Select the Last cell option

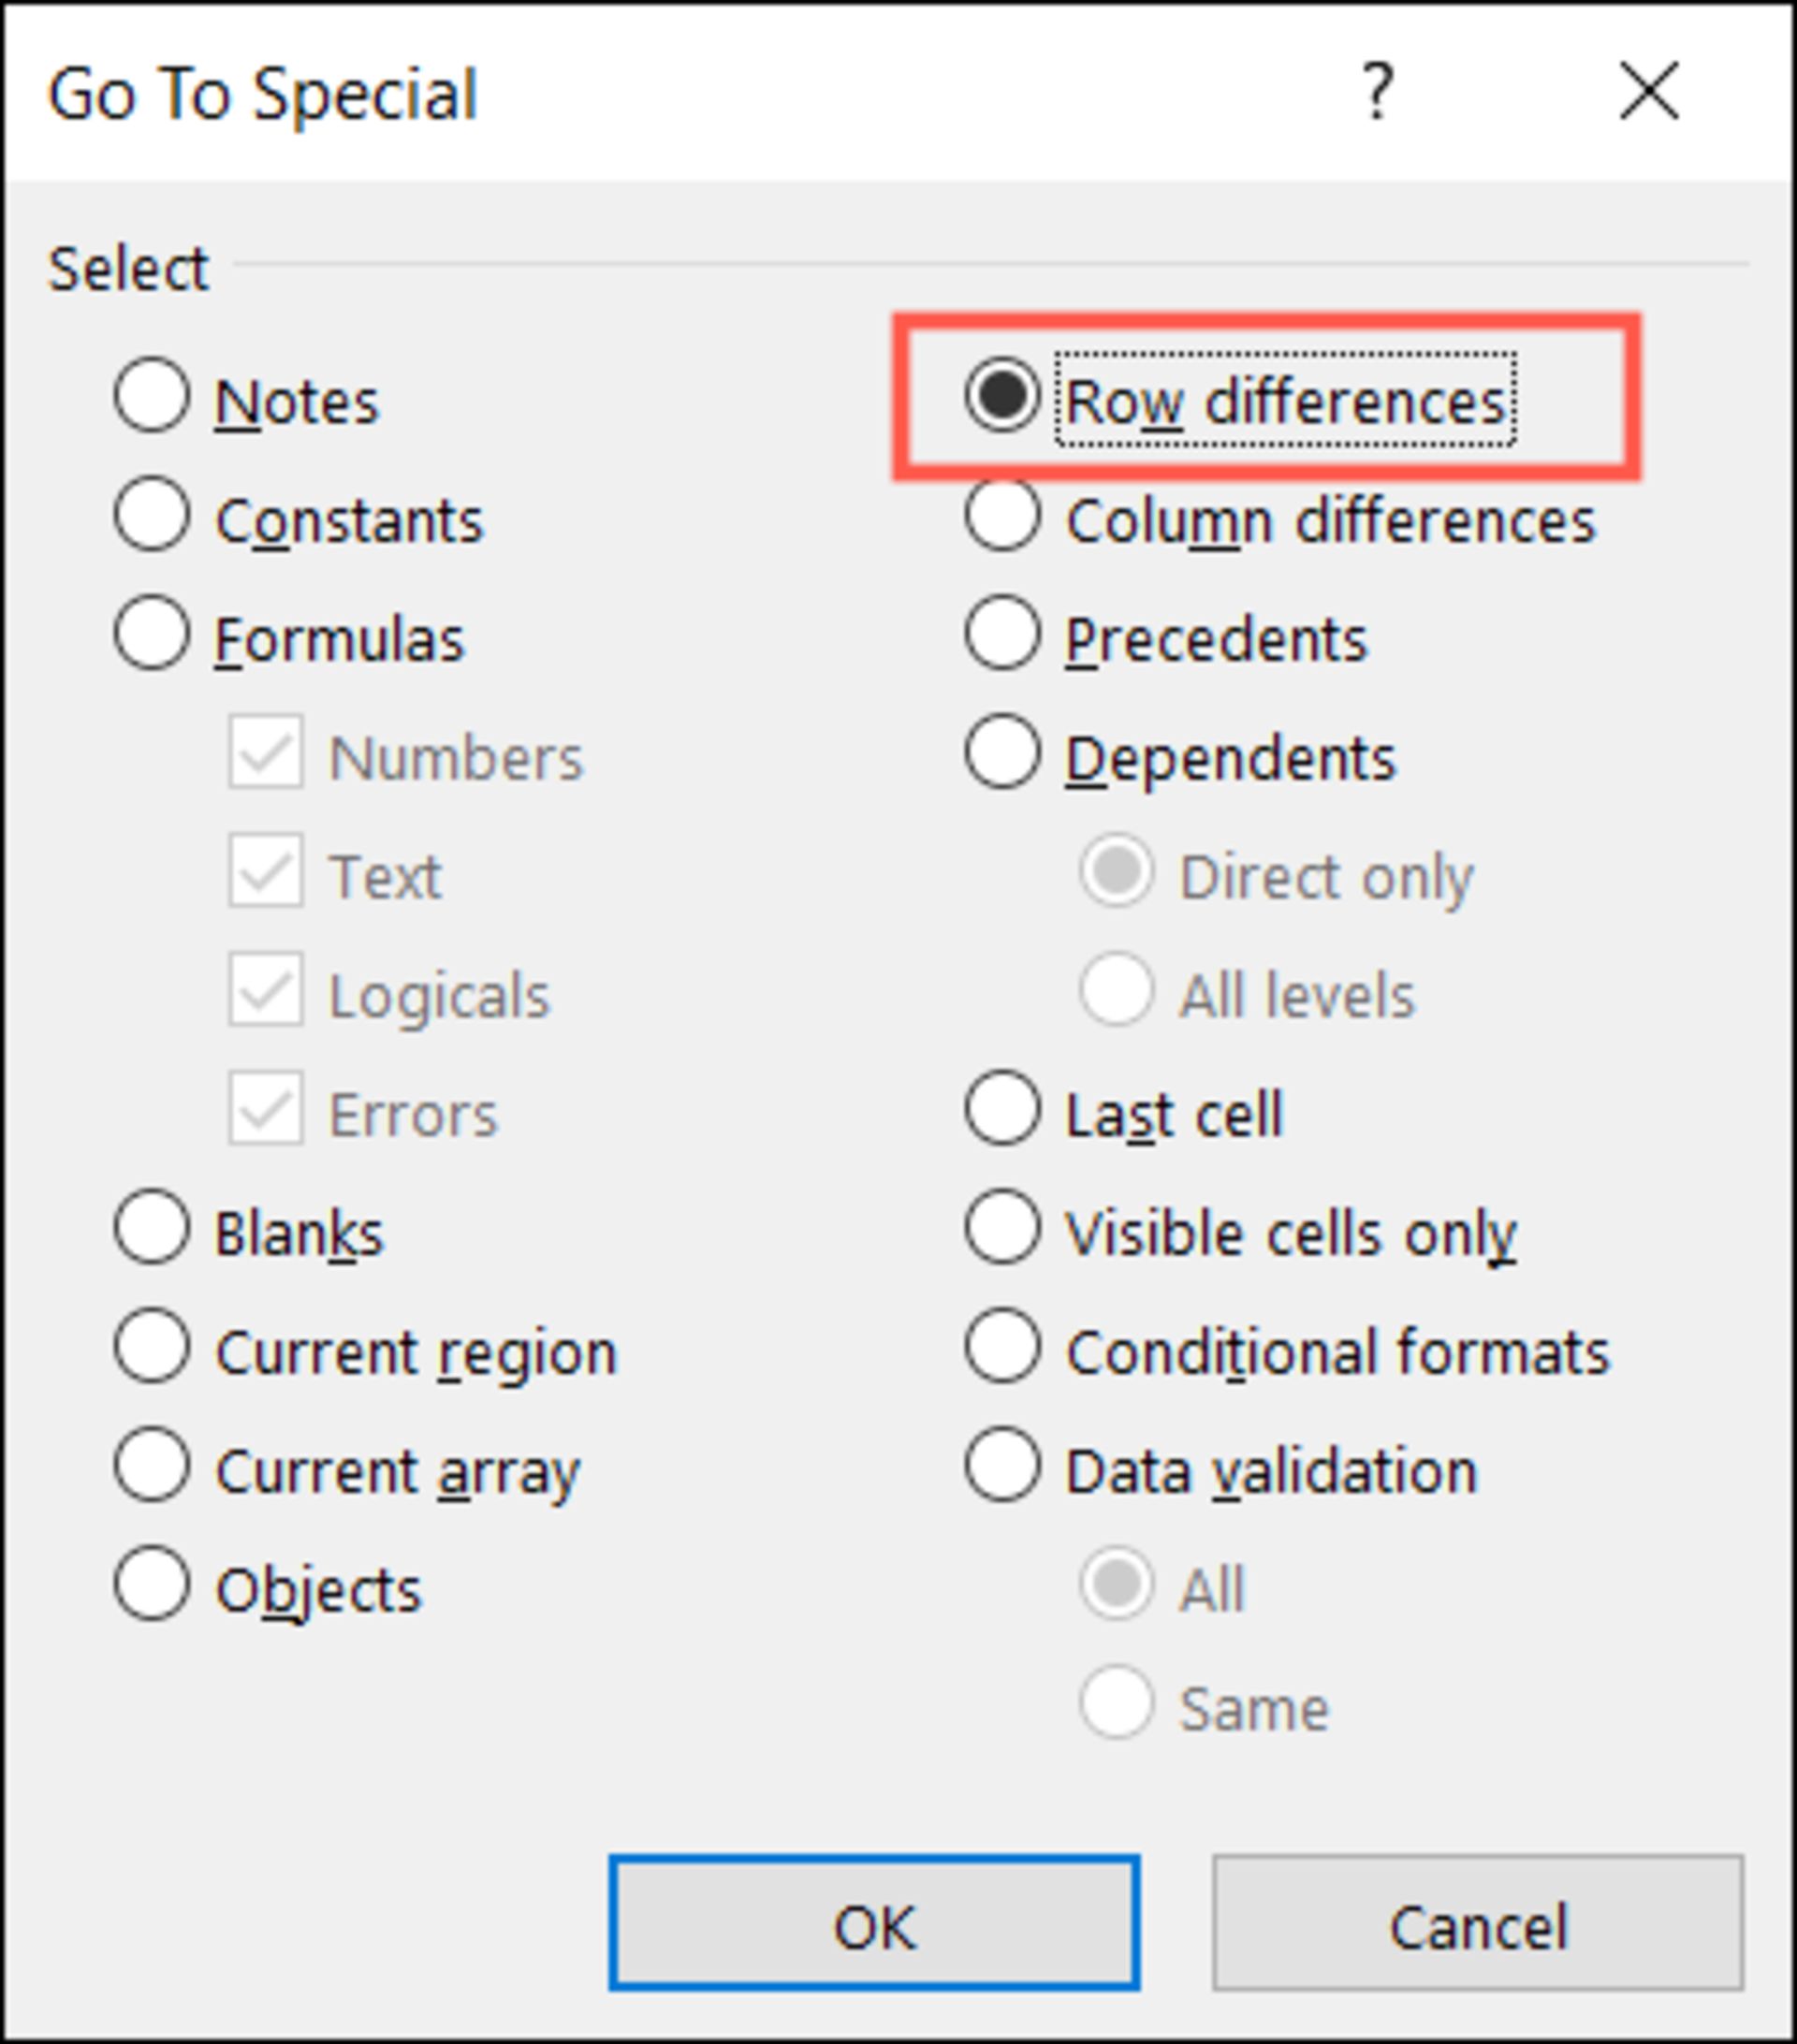(1003, 1108)
